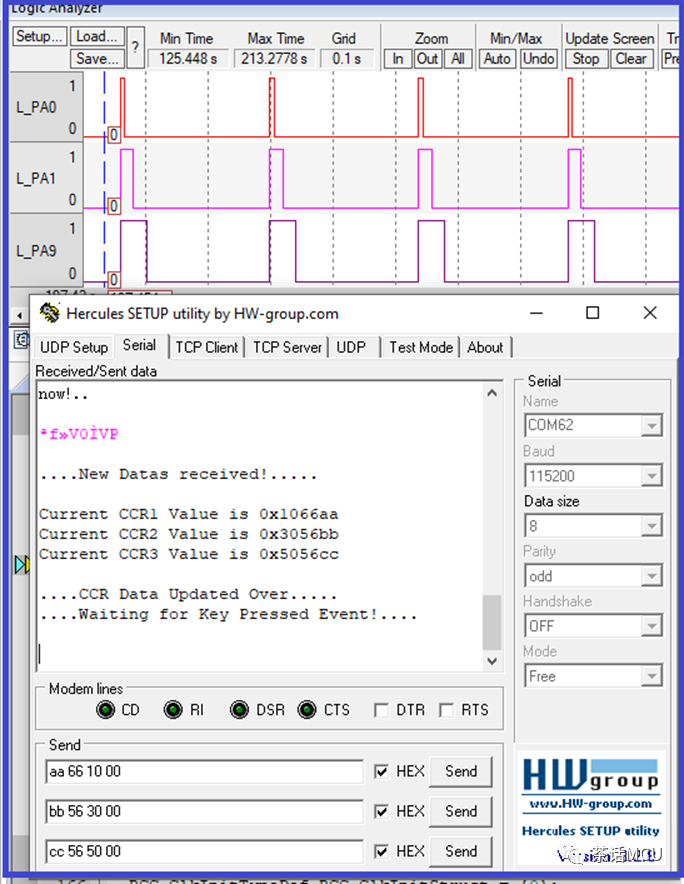Screen dimensions: 684x884
Task: Click 'Current CCR1 Value is 0x1066aa' line
Action: pyautogui.click(x=188, y=514)
